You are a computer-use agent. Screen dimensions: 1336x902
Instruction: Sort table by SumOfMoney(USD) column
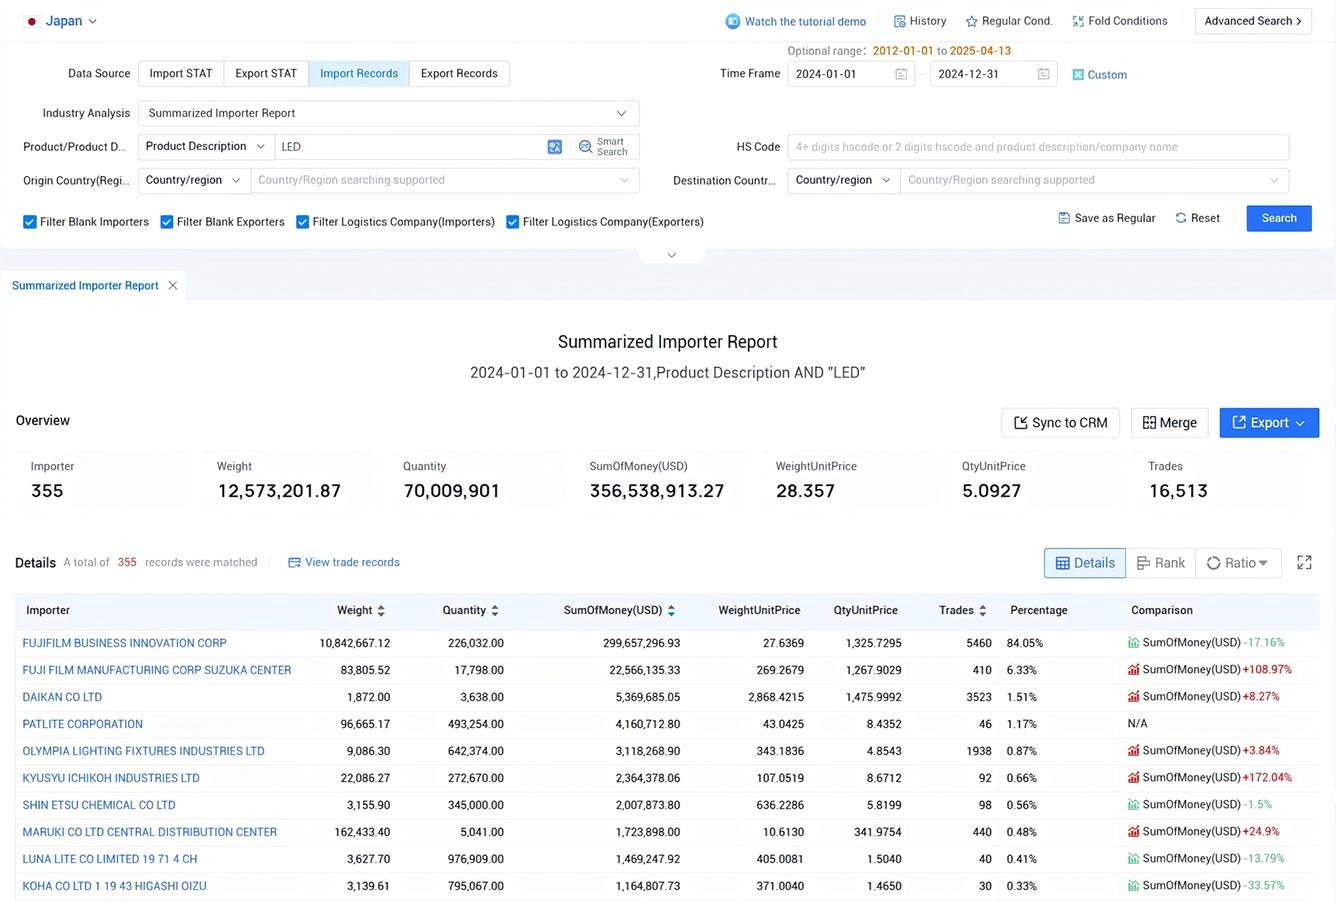671,610
